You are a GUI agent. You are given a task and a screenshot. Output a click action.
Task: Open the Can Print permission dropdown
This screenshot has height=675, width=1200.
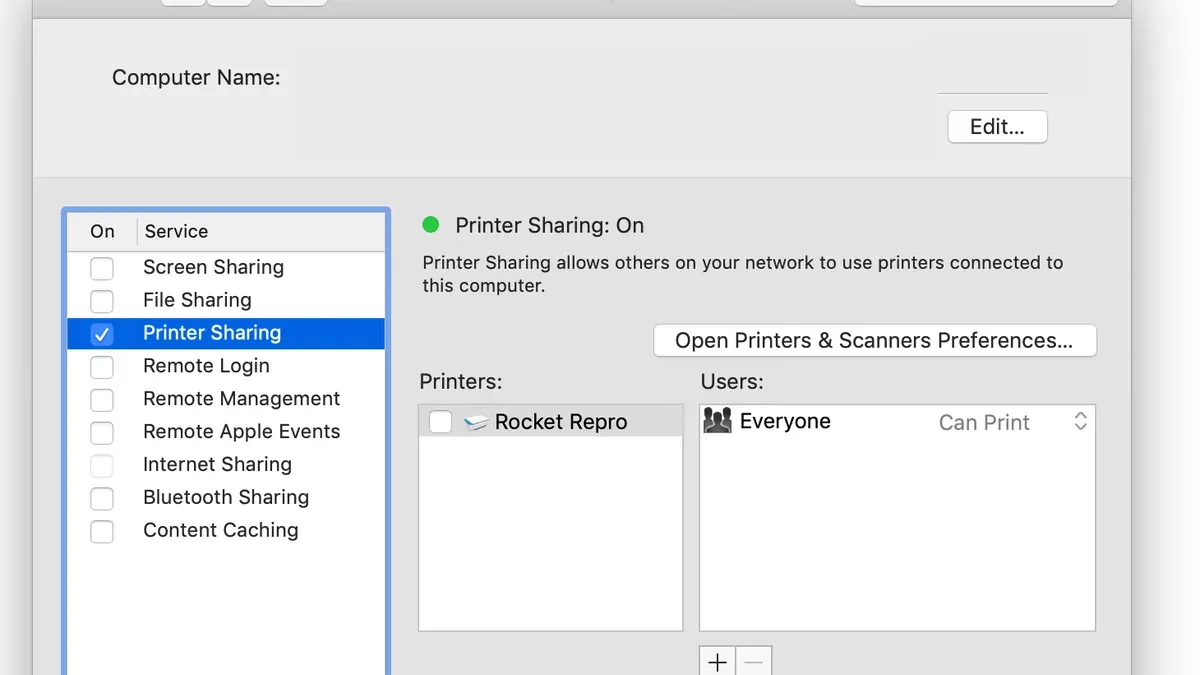[1012, 422]
